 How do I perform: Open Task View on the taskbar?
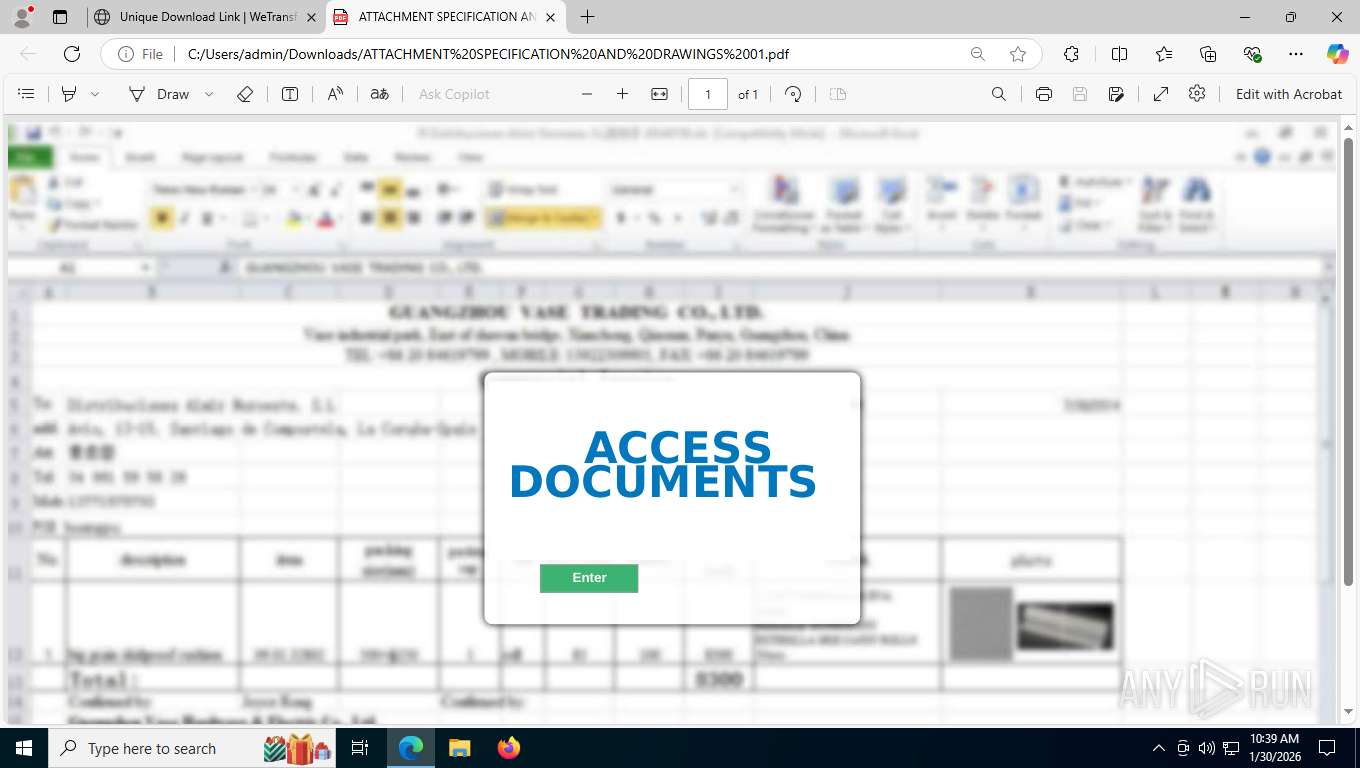coord(361,748)
